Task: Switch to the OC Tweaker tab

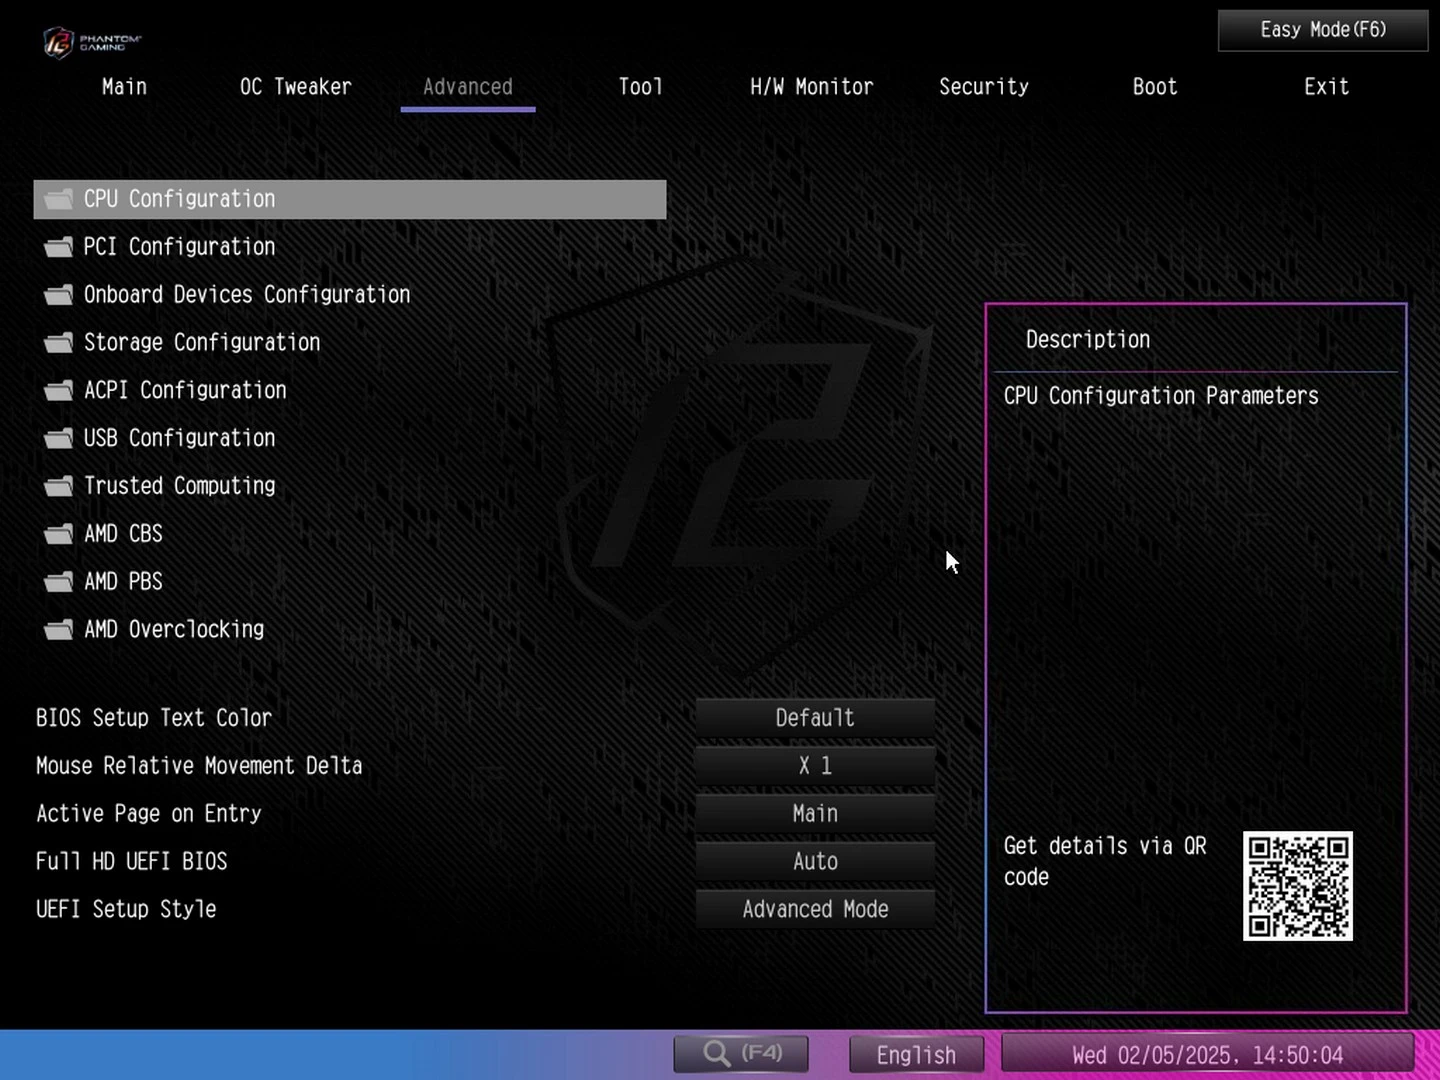Action: pyautogui.click(x=295, y=87)
